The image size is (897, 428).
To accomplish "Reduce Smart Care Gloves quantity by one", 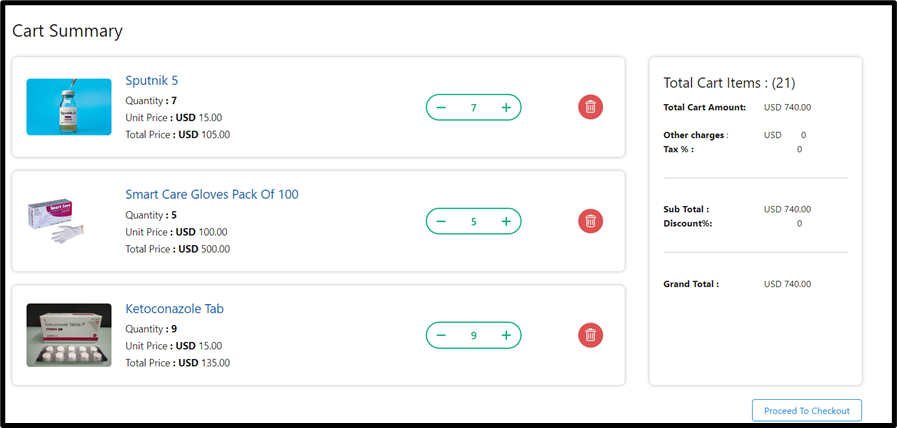I will click(x=441, y=221).
